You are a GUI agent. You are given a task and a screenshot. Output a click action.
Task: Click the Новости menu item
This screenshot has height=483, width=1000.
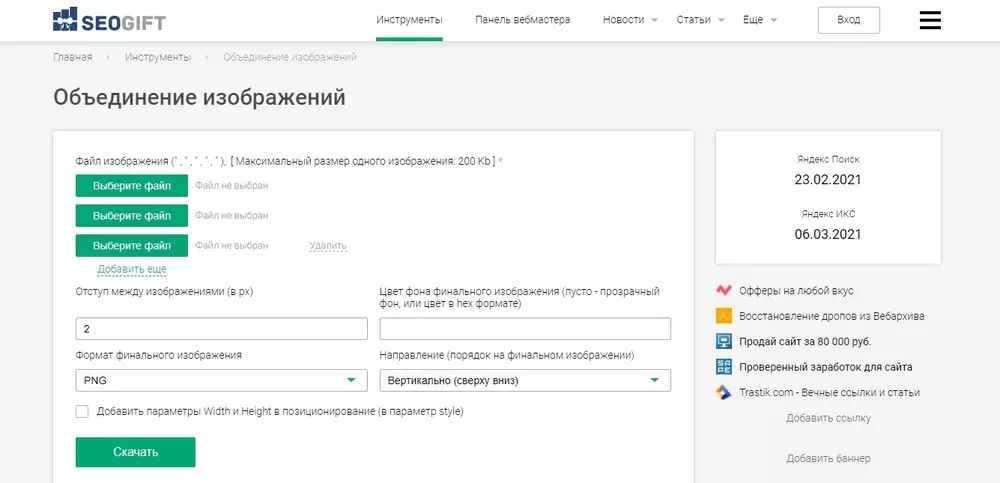[623, 20]
